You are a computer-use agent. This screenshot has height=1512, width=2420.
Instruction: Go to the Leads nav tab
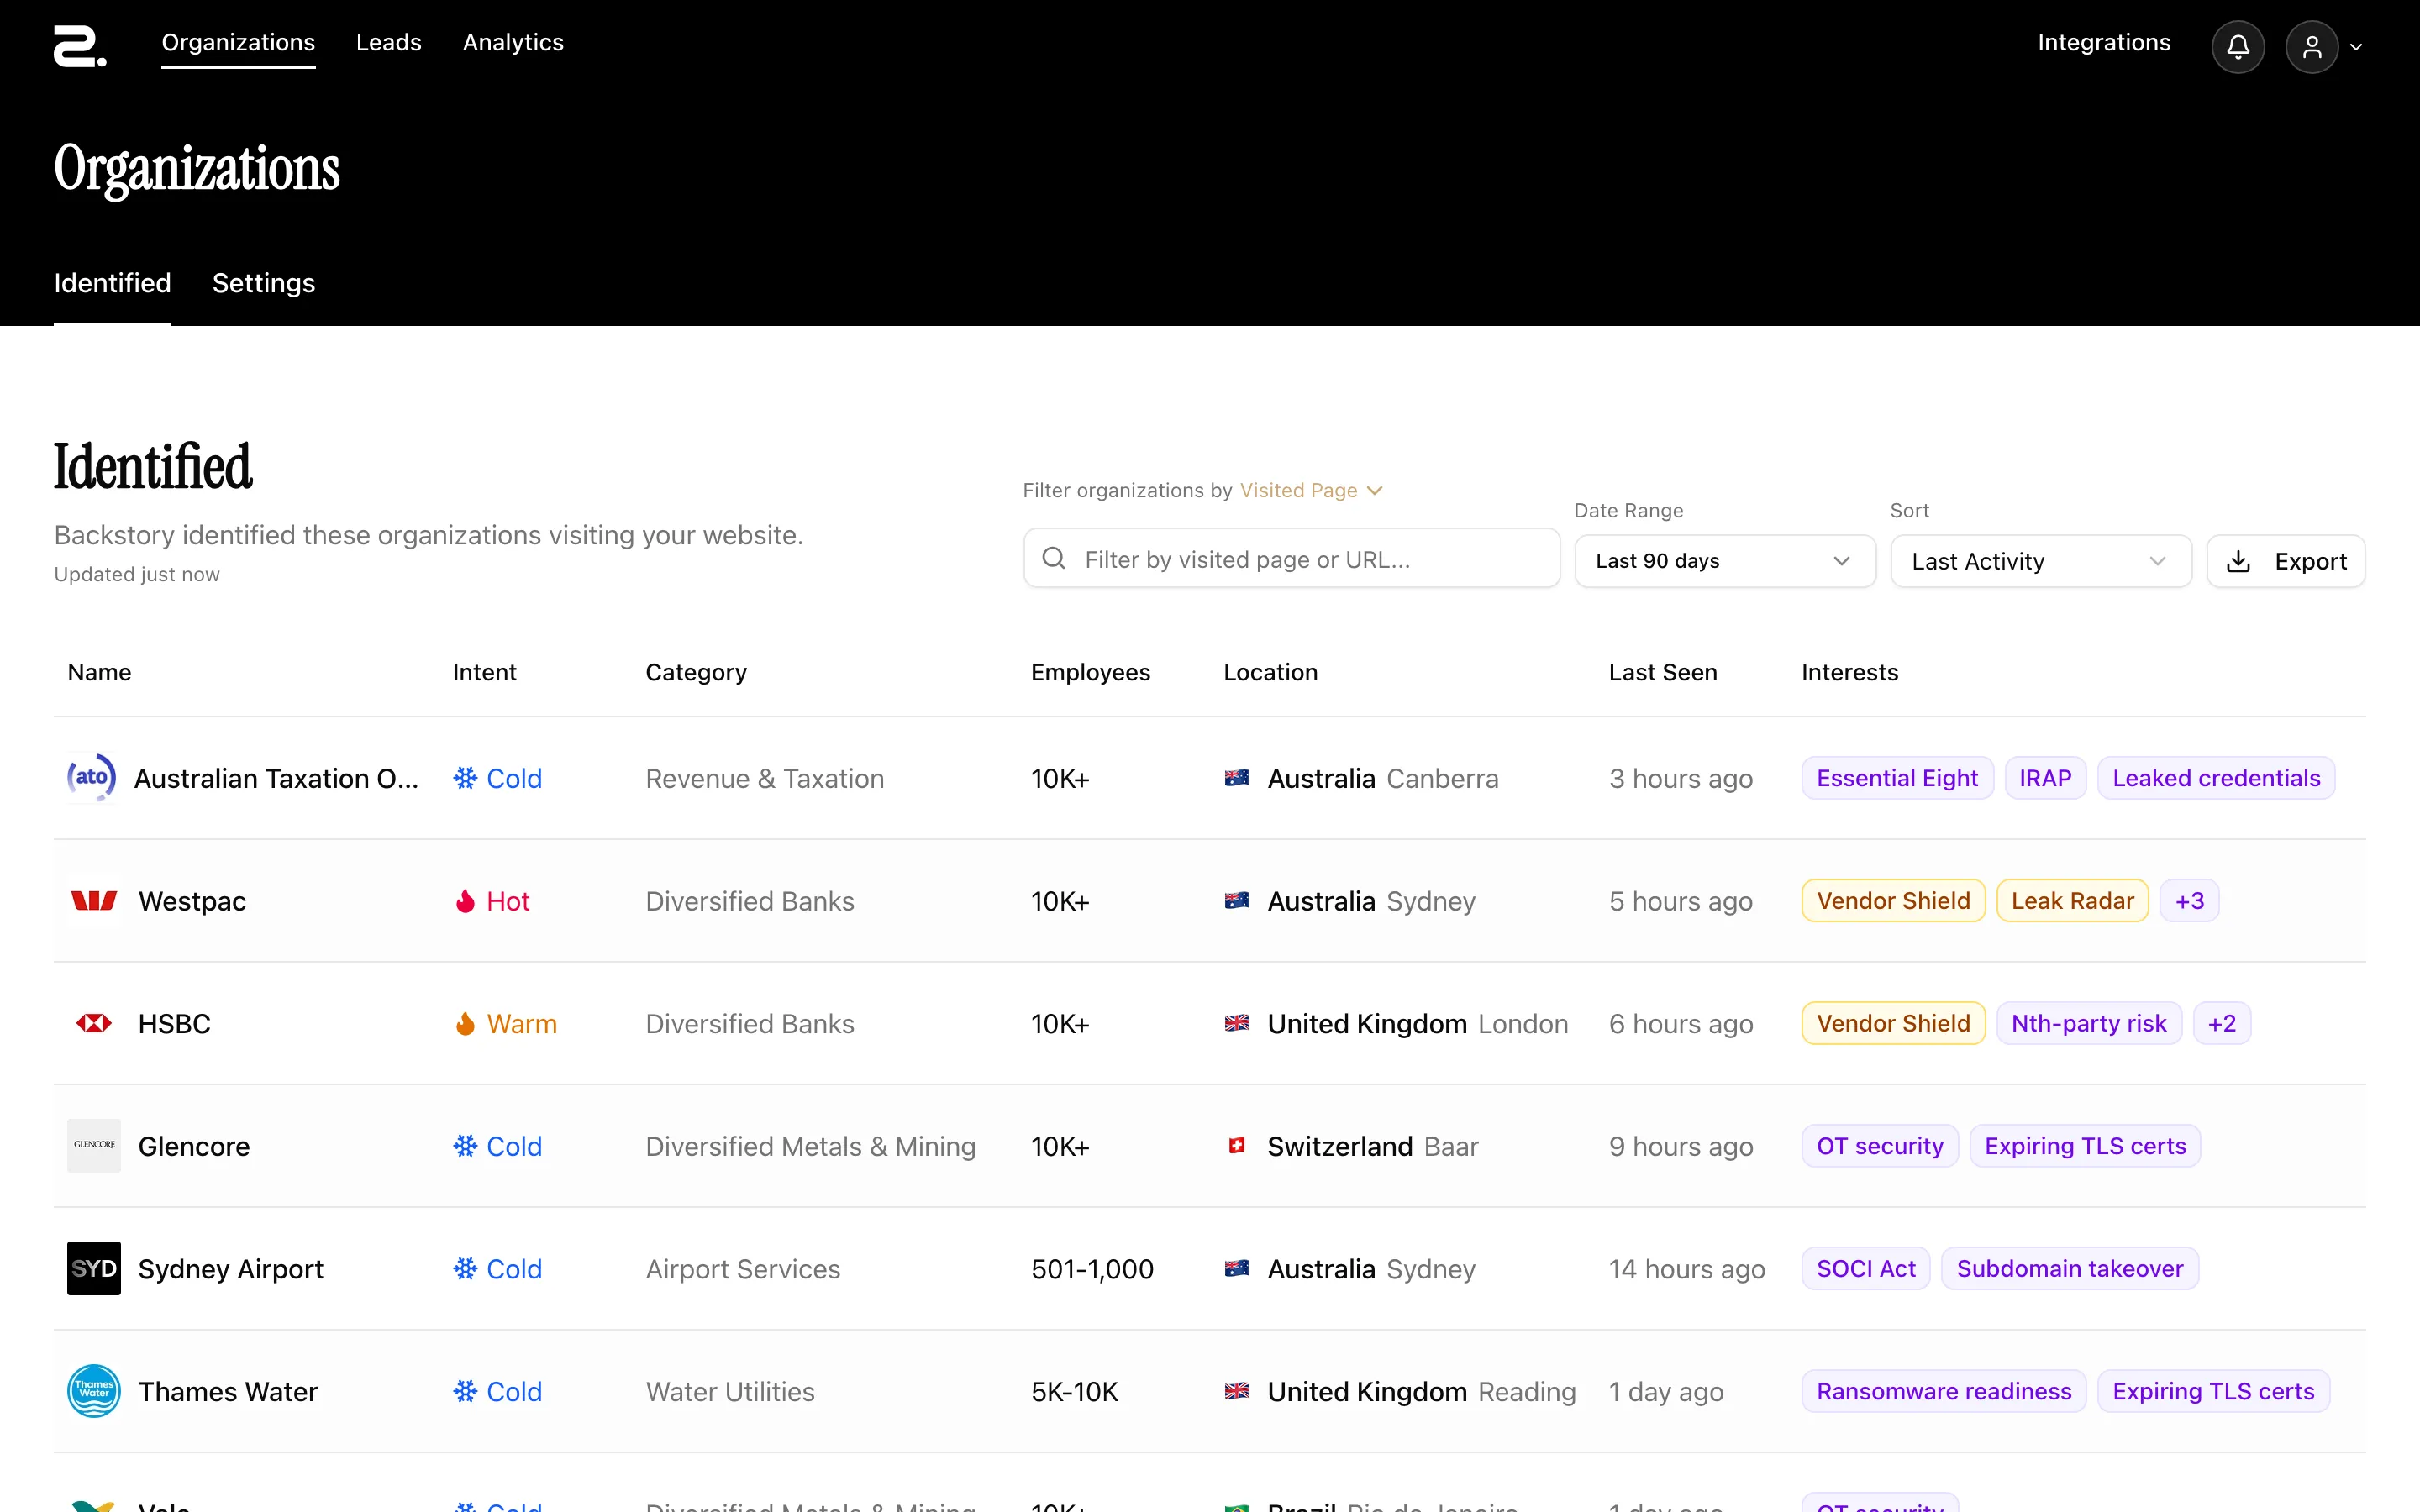[x=388, y=42]
